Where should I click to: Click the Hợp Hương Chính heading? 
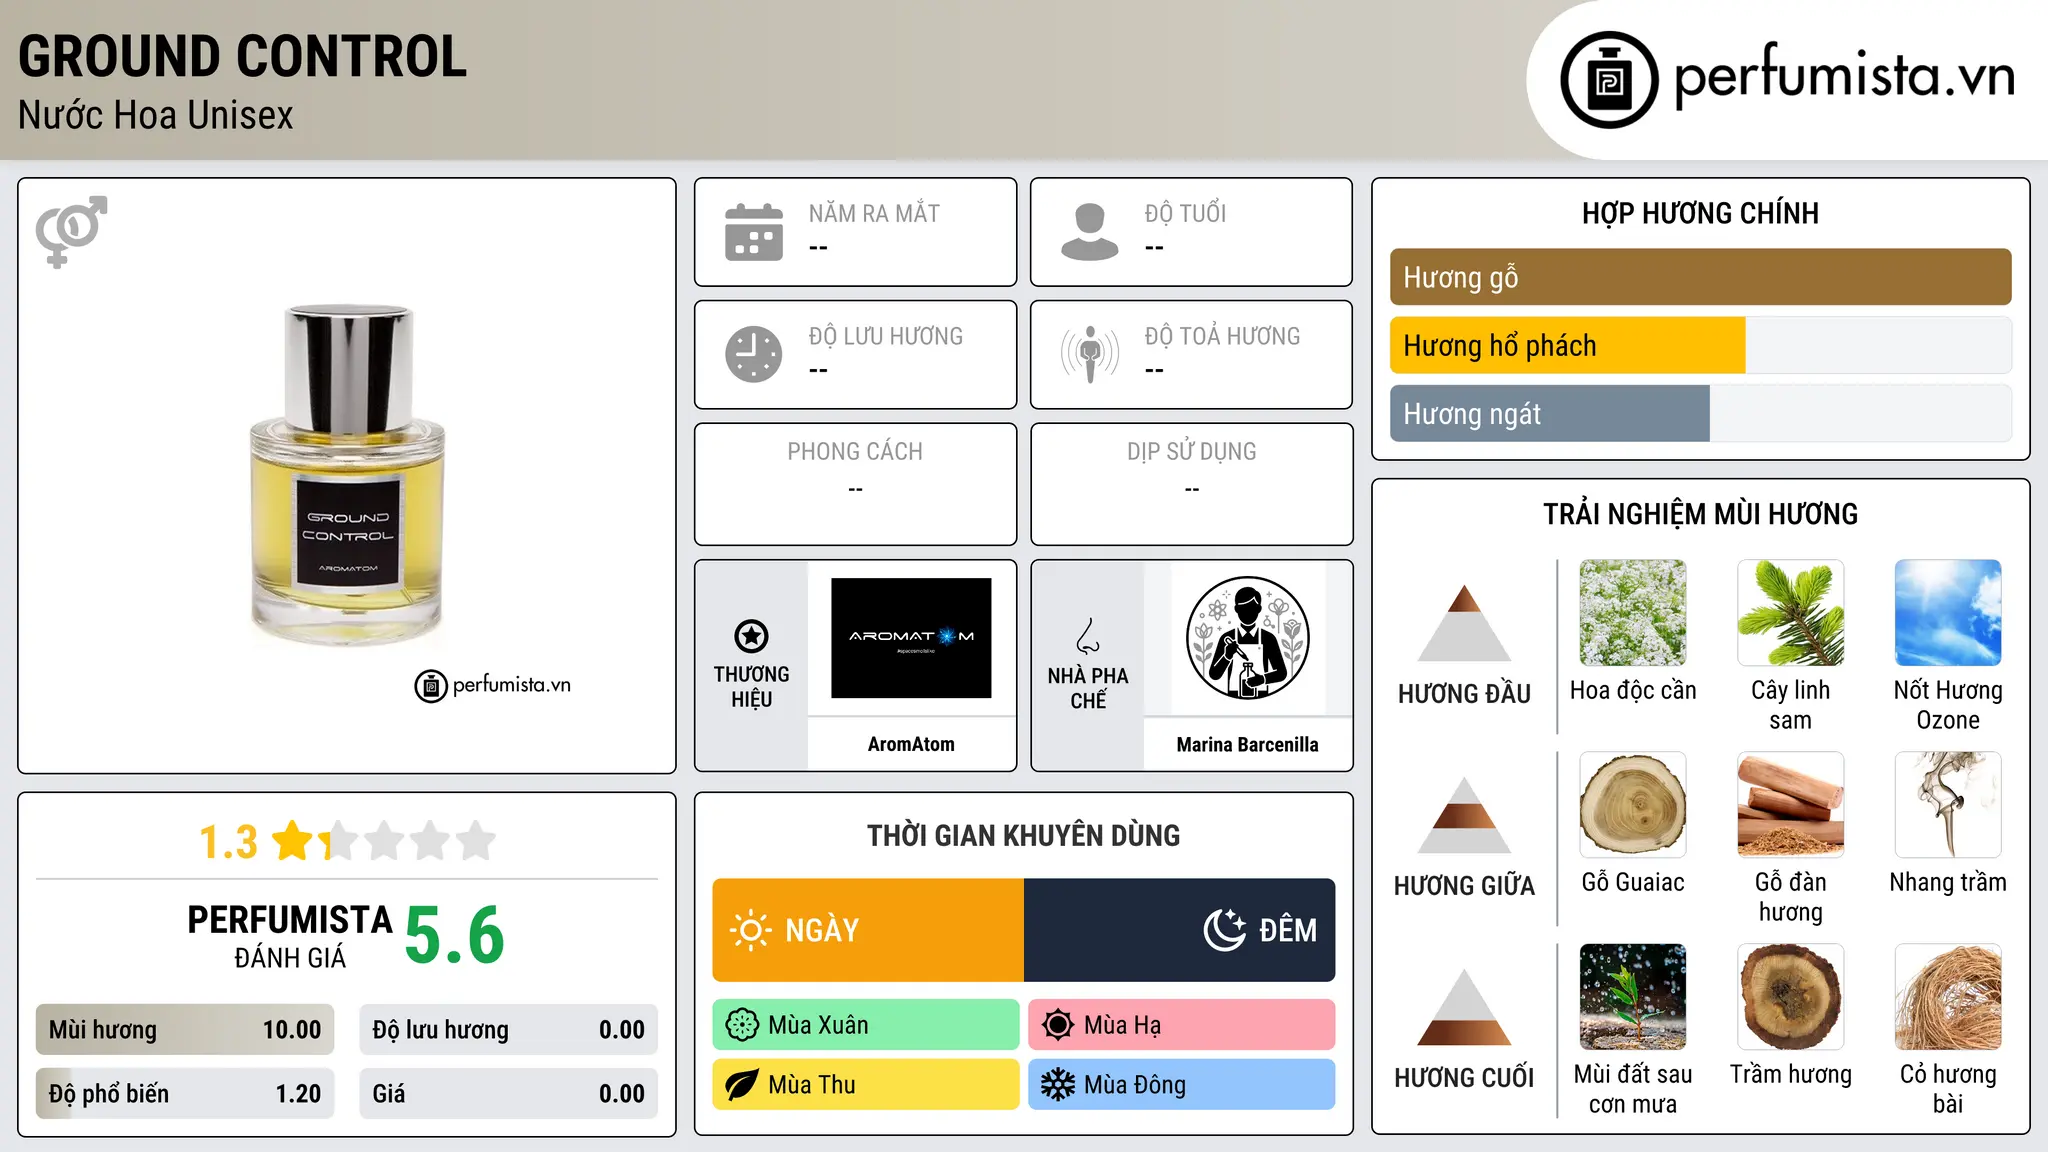(x=1700, y=213)
